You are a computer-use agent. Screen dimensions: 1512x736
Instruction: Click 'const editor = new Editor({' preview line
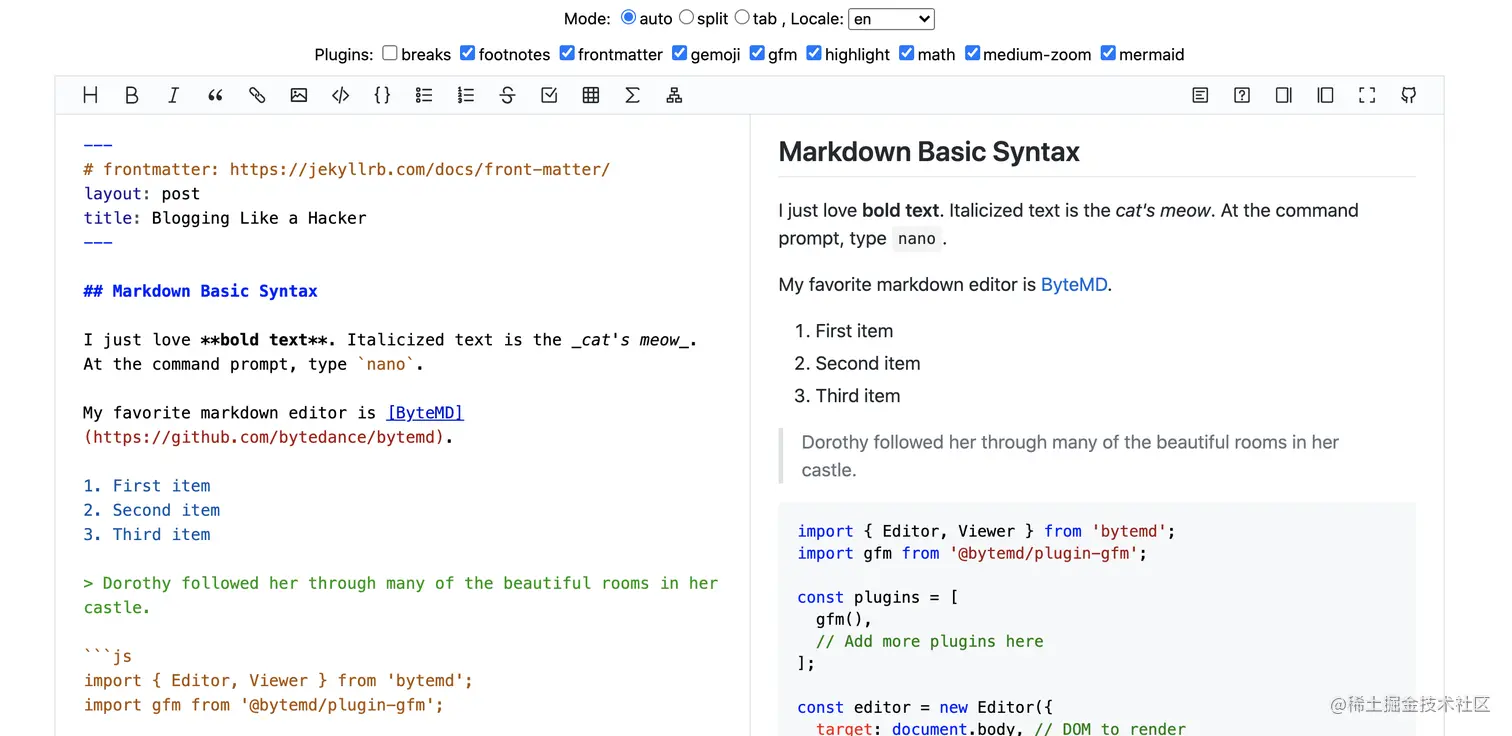pos(925,707)
